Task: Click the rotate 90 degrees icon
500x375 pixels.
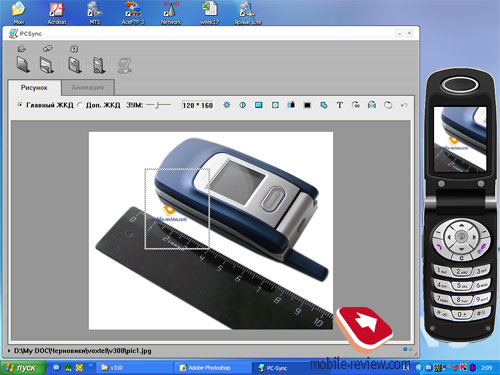Action: 356,105
